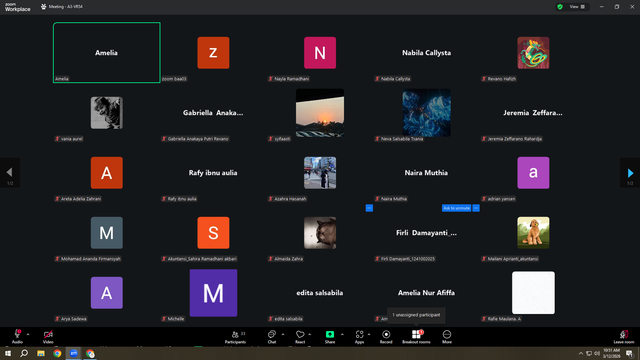Click the network tray icon

pos(589,353)
